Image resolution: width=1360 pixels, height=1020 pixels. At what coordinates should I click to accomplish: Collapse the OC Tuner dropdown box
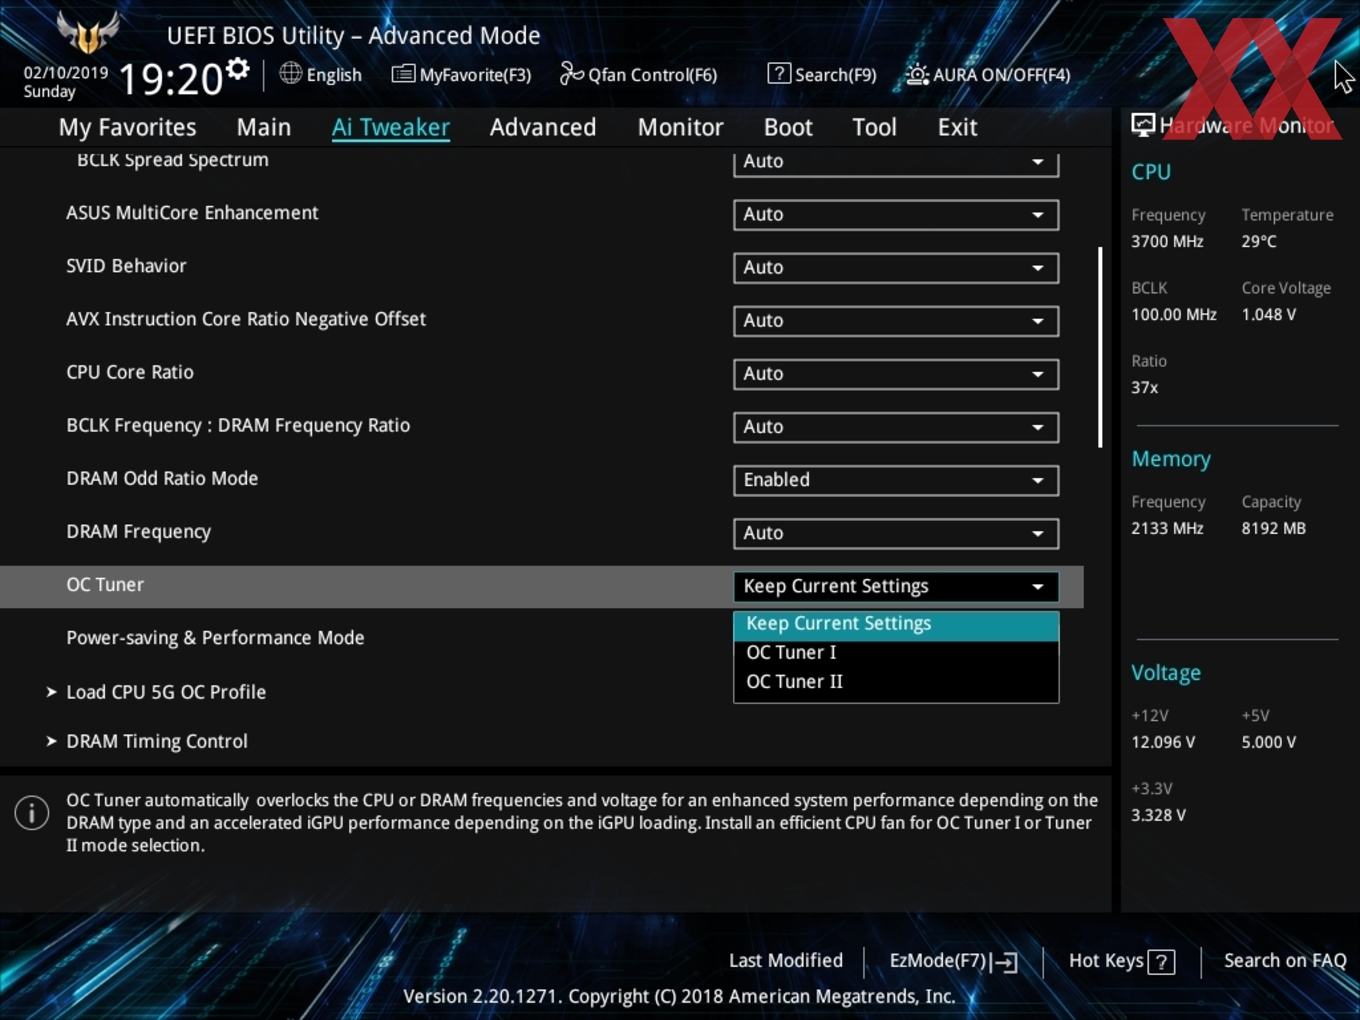coord(896,586)
